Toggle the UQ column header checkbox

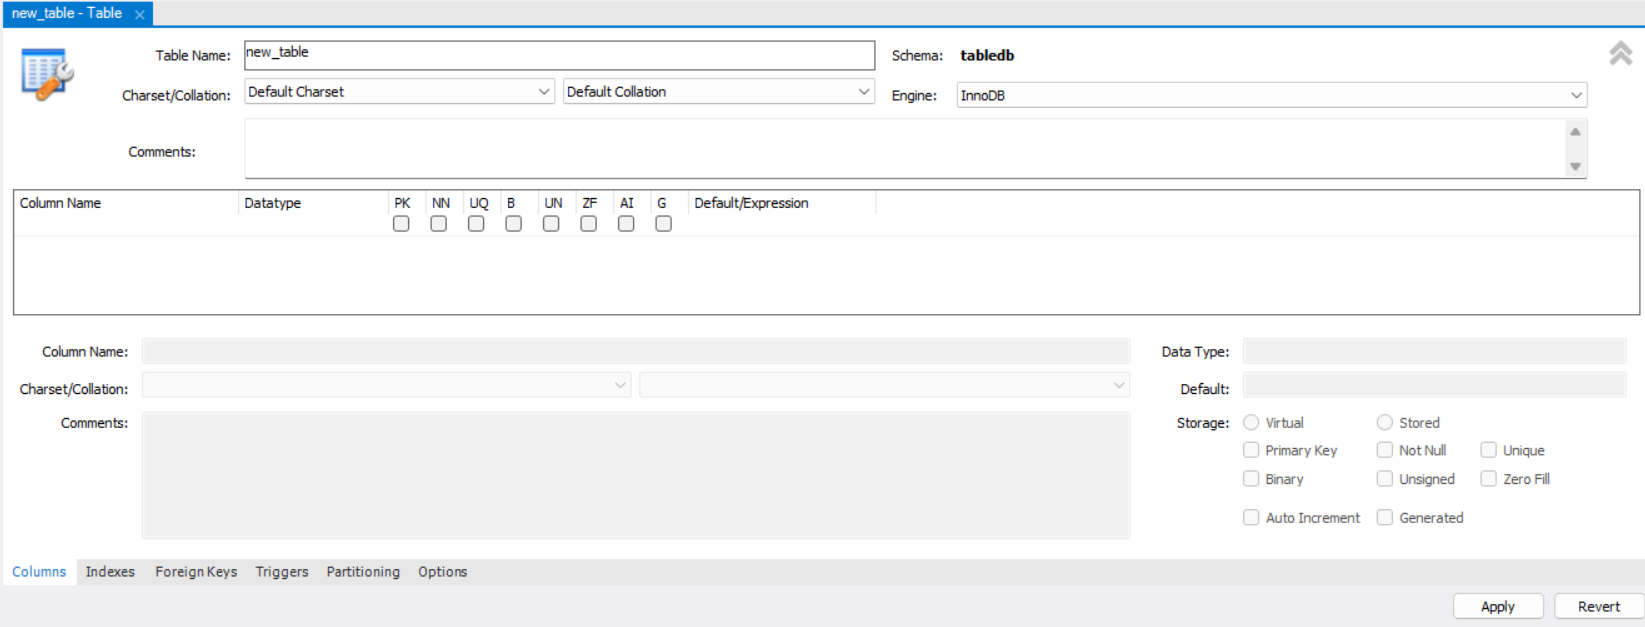(x=476, y=224)
